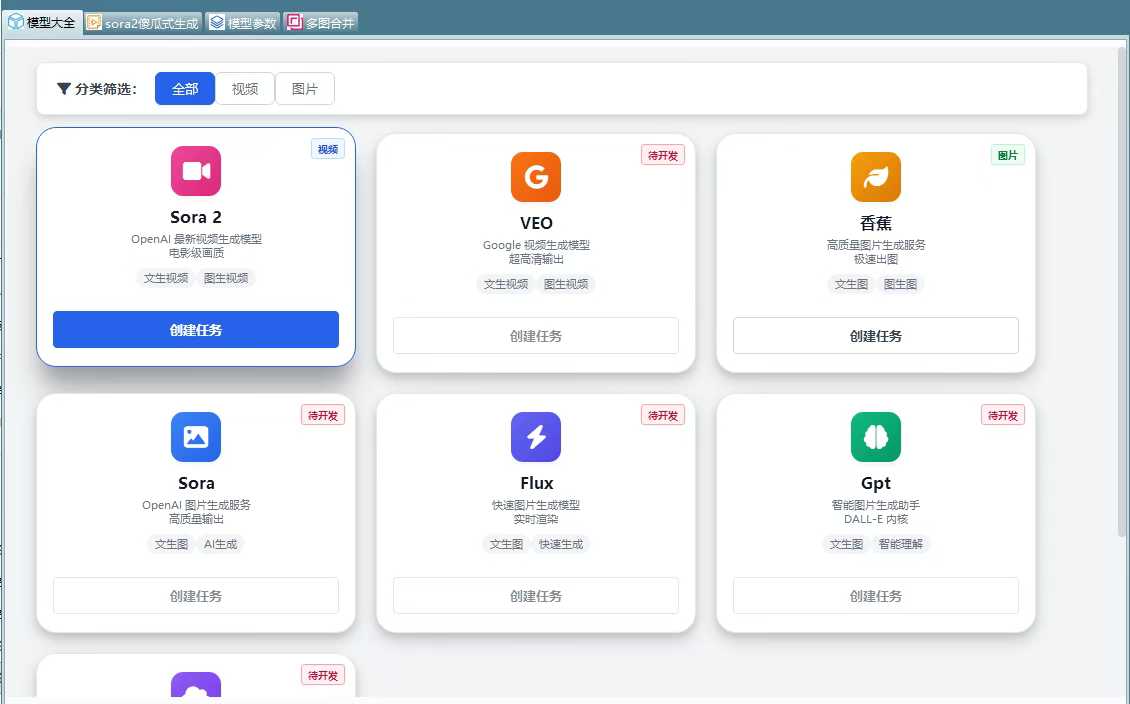Viewport: 1130px width, 704px height.
Task: Click the pink Sora 2 video camera icon
Action: tap(196, 171)
